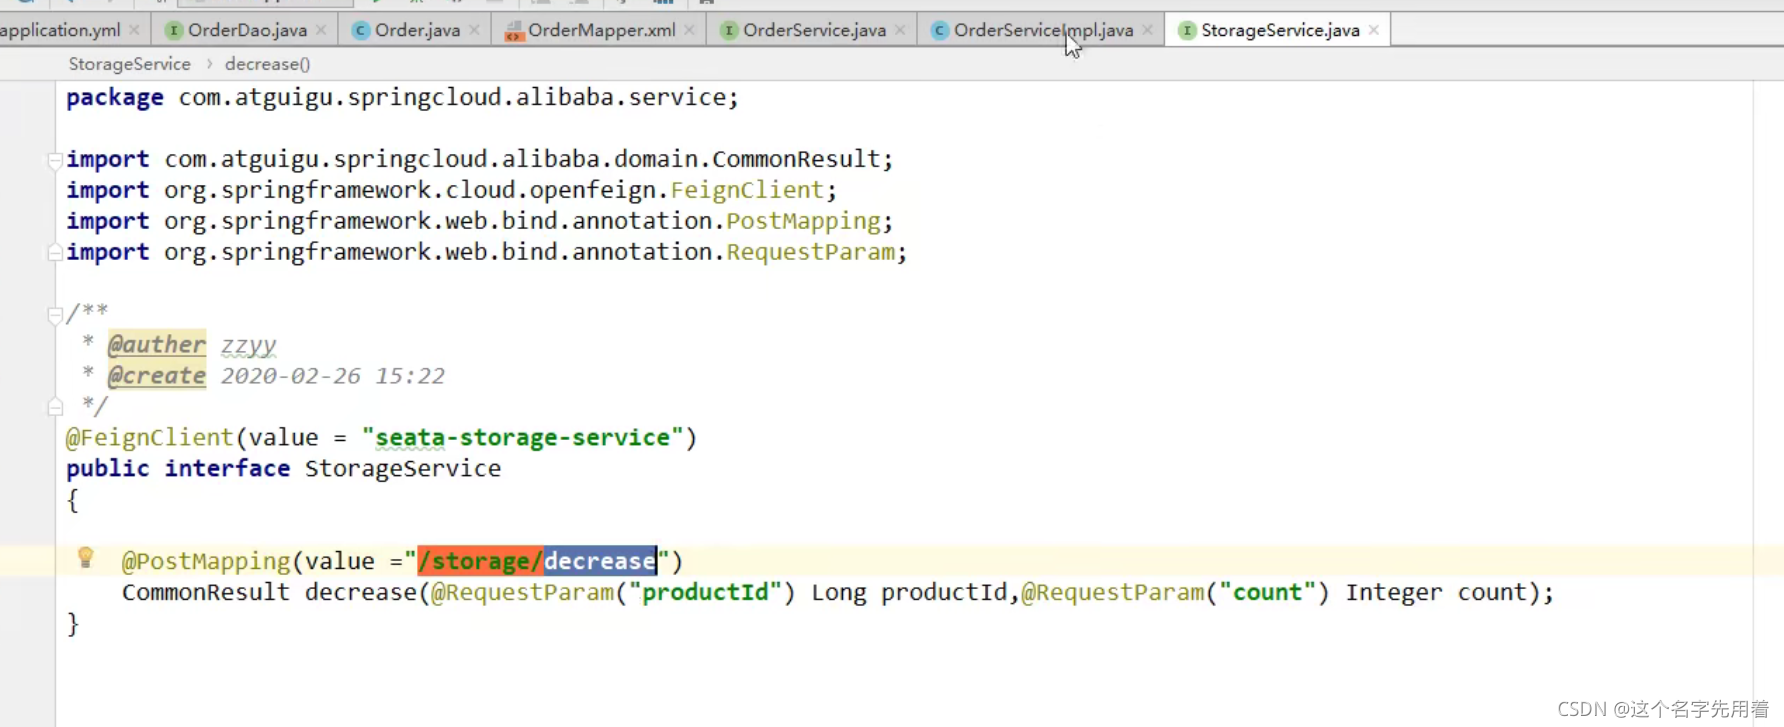Click the OrderService.java interface icon
The height and width of the screenshot is (727, 1784).
point(729,30)
